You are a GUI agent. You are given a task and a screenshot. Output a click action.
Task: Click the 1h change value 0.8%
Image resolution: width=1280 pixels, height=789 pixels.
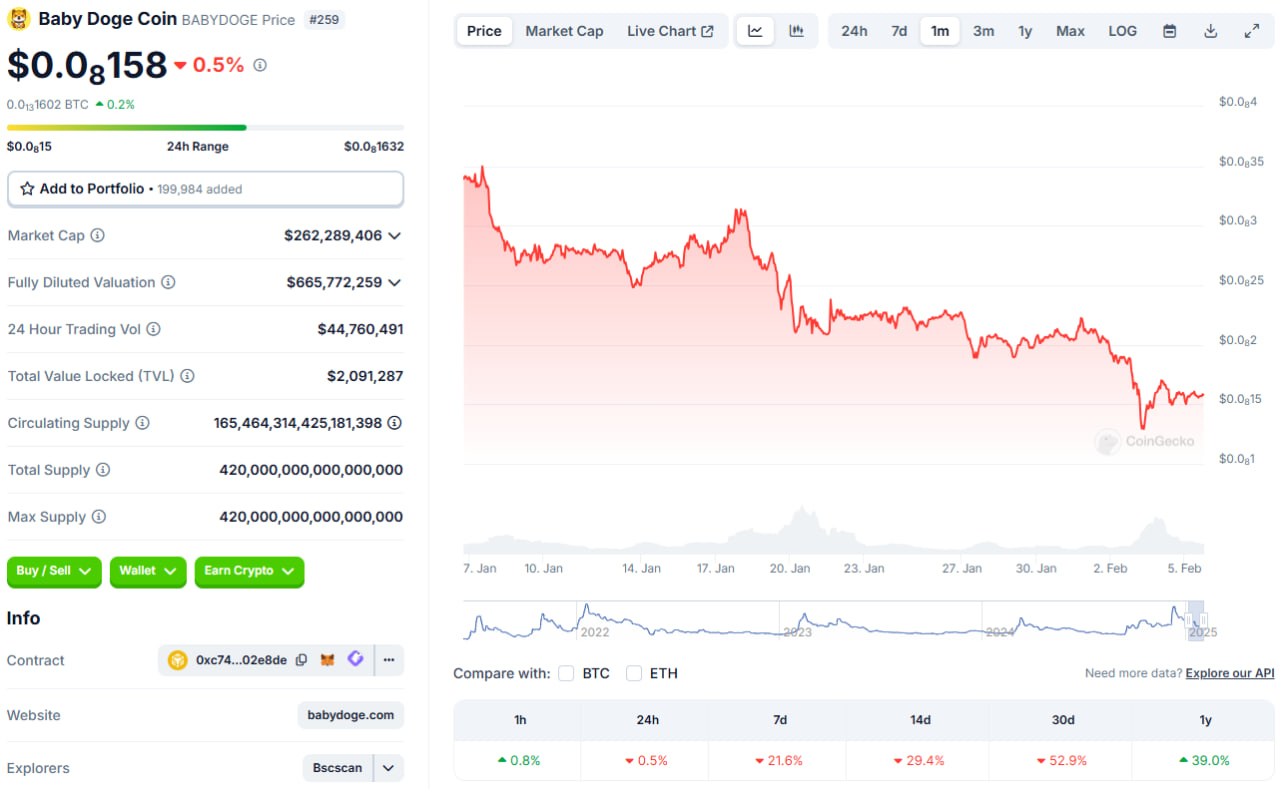(518, 760)
